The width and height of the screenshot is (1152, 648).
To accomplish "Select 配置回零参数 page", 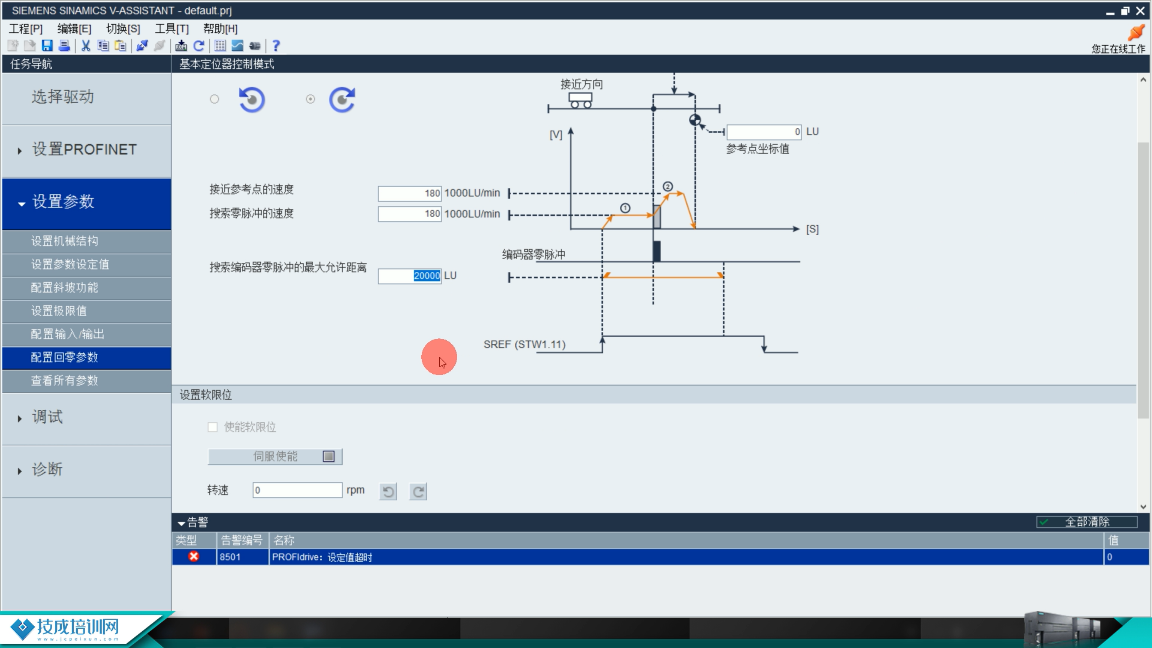I will coord(87,358).
